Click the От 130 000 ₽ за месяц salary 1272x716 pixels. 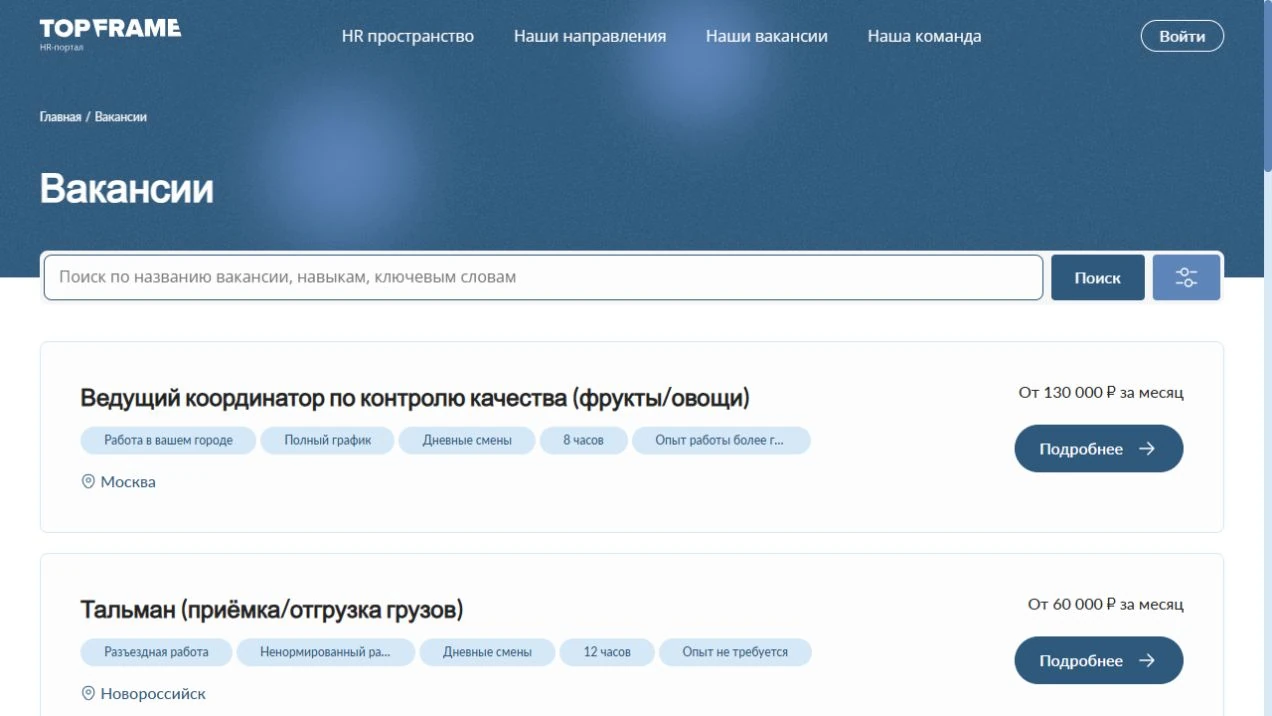click(x=1101, y=393)
